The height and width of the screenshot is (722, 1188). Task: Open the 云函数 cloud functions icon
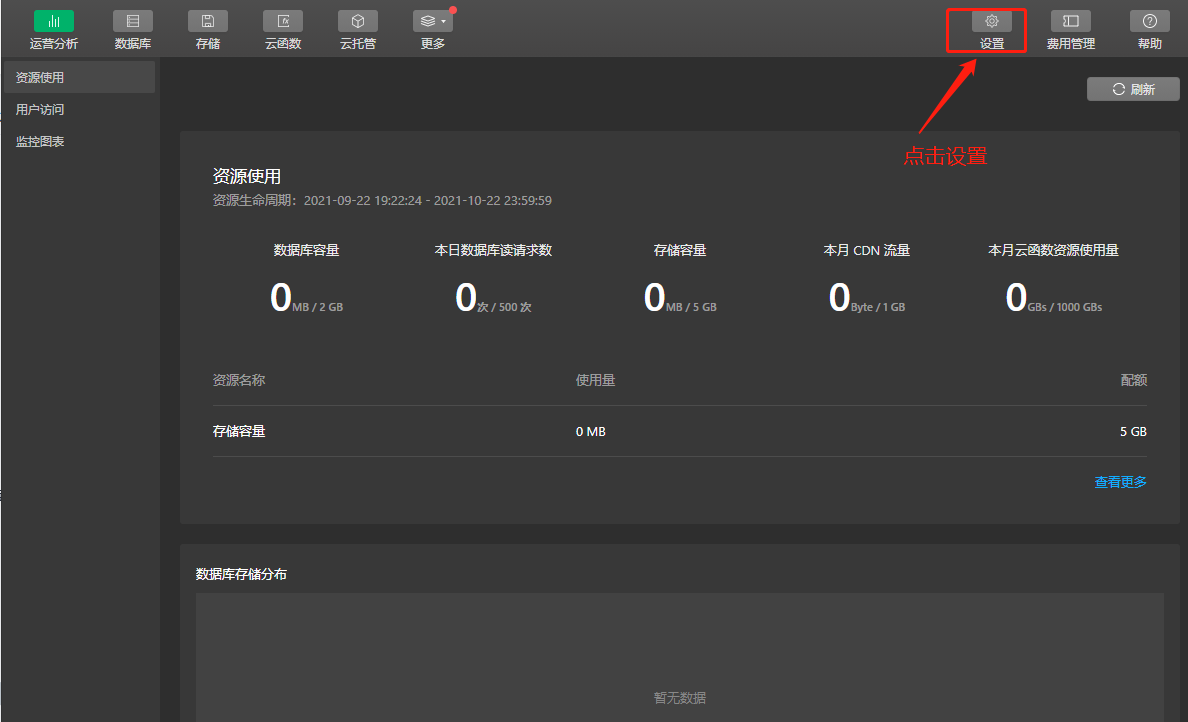283,21
